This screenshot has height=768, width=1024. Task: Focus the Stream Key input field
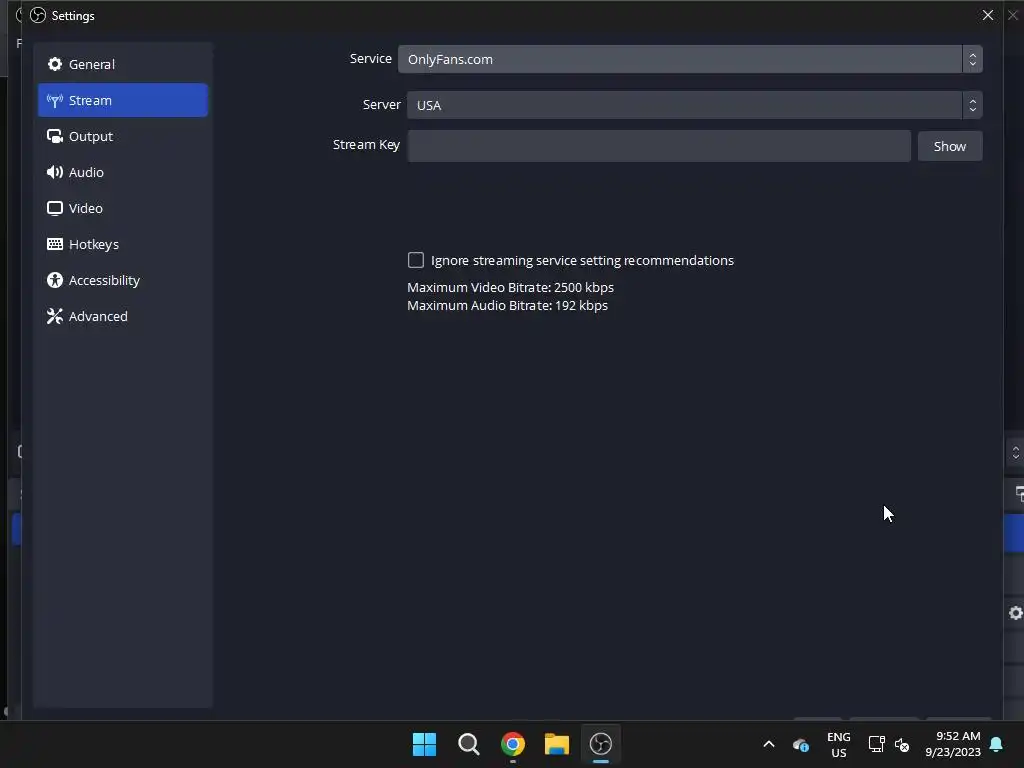pyautogui.click(x=659, y=146)
